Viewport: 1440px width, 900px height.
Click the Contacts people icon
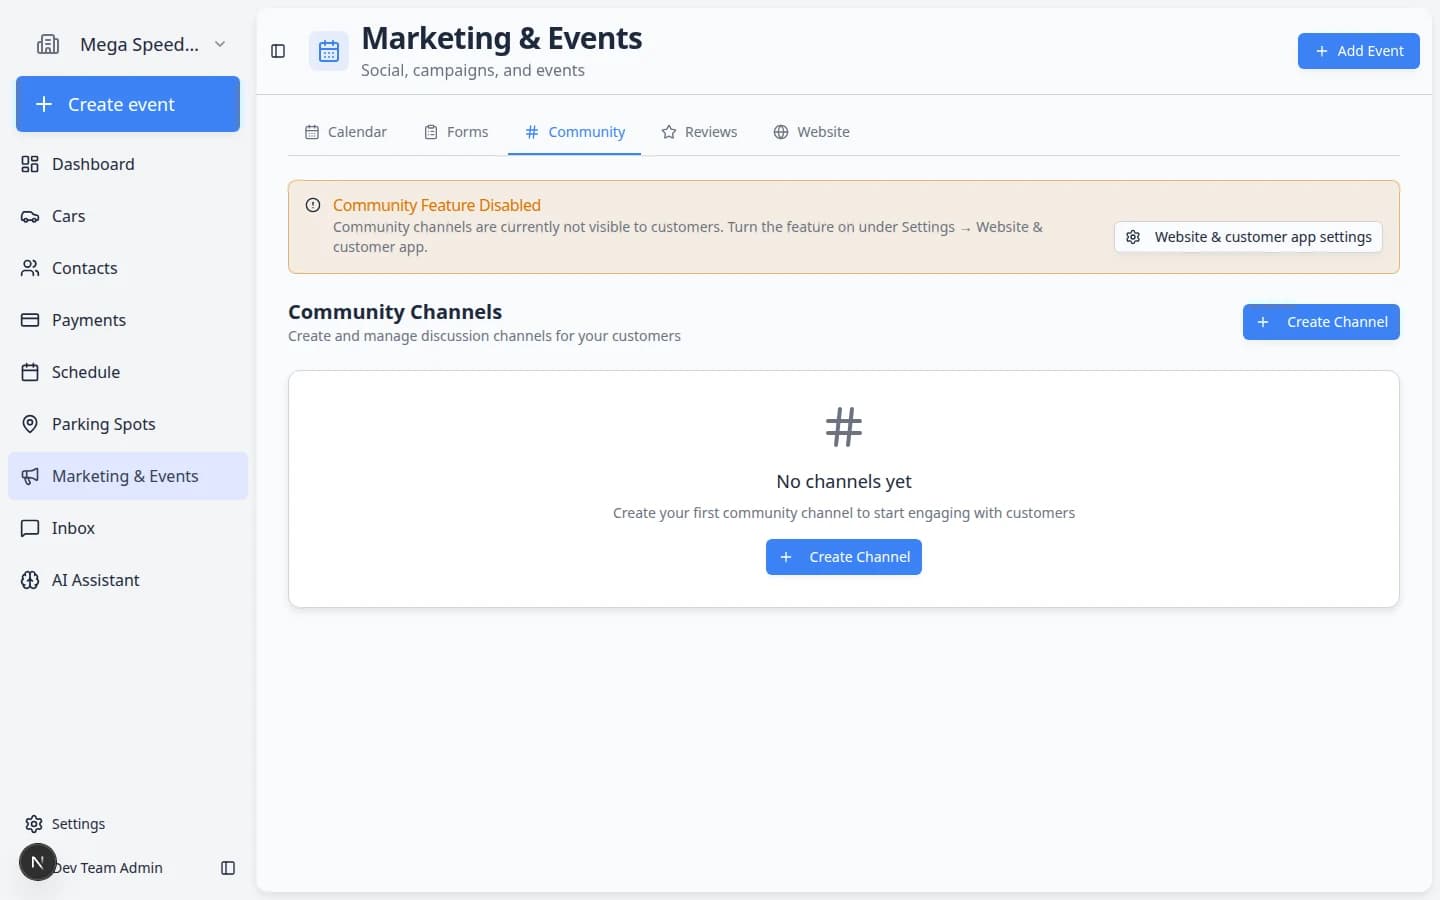[30, 268]
